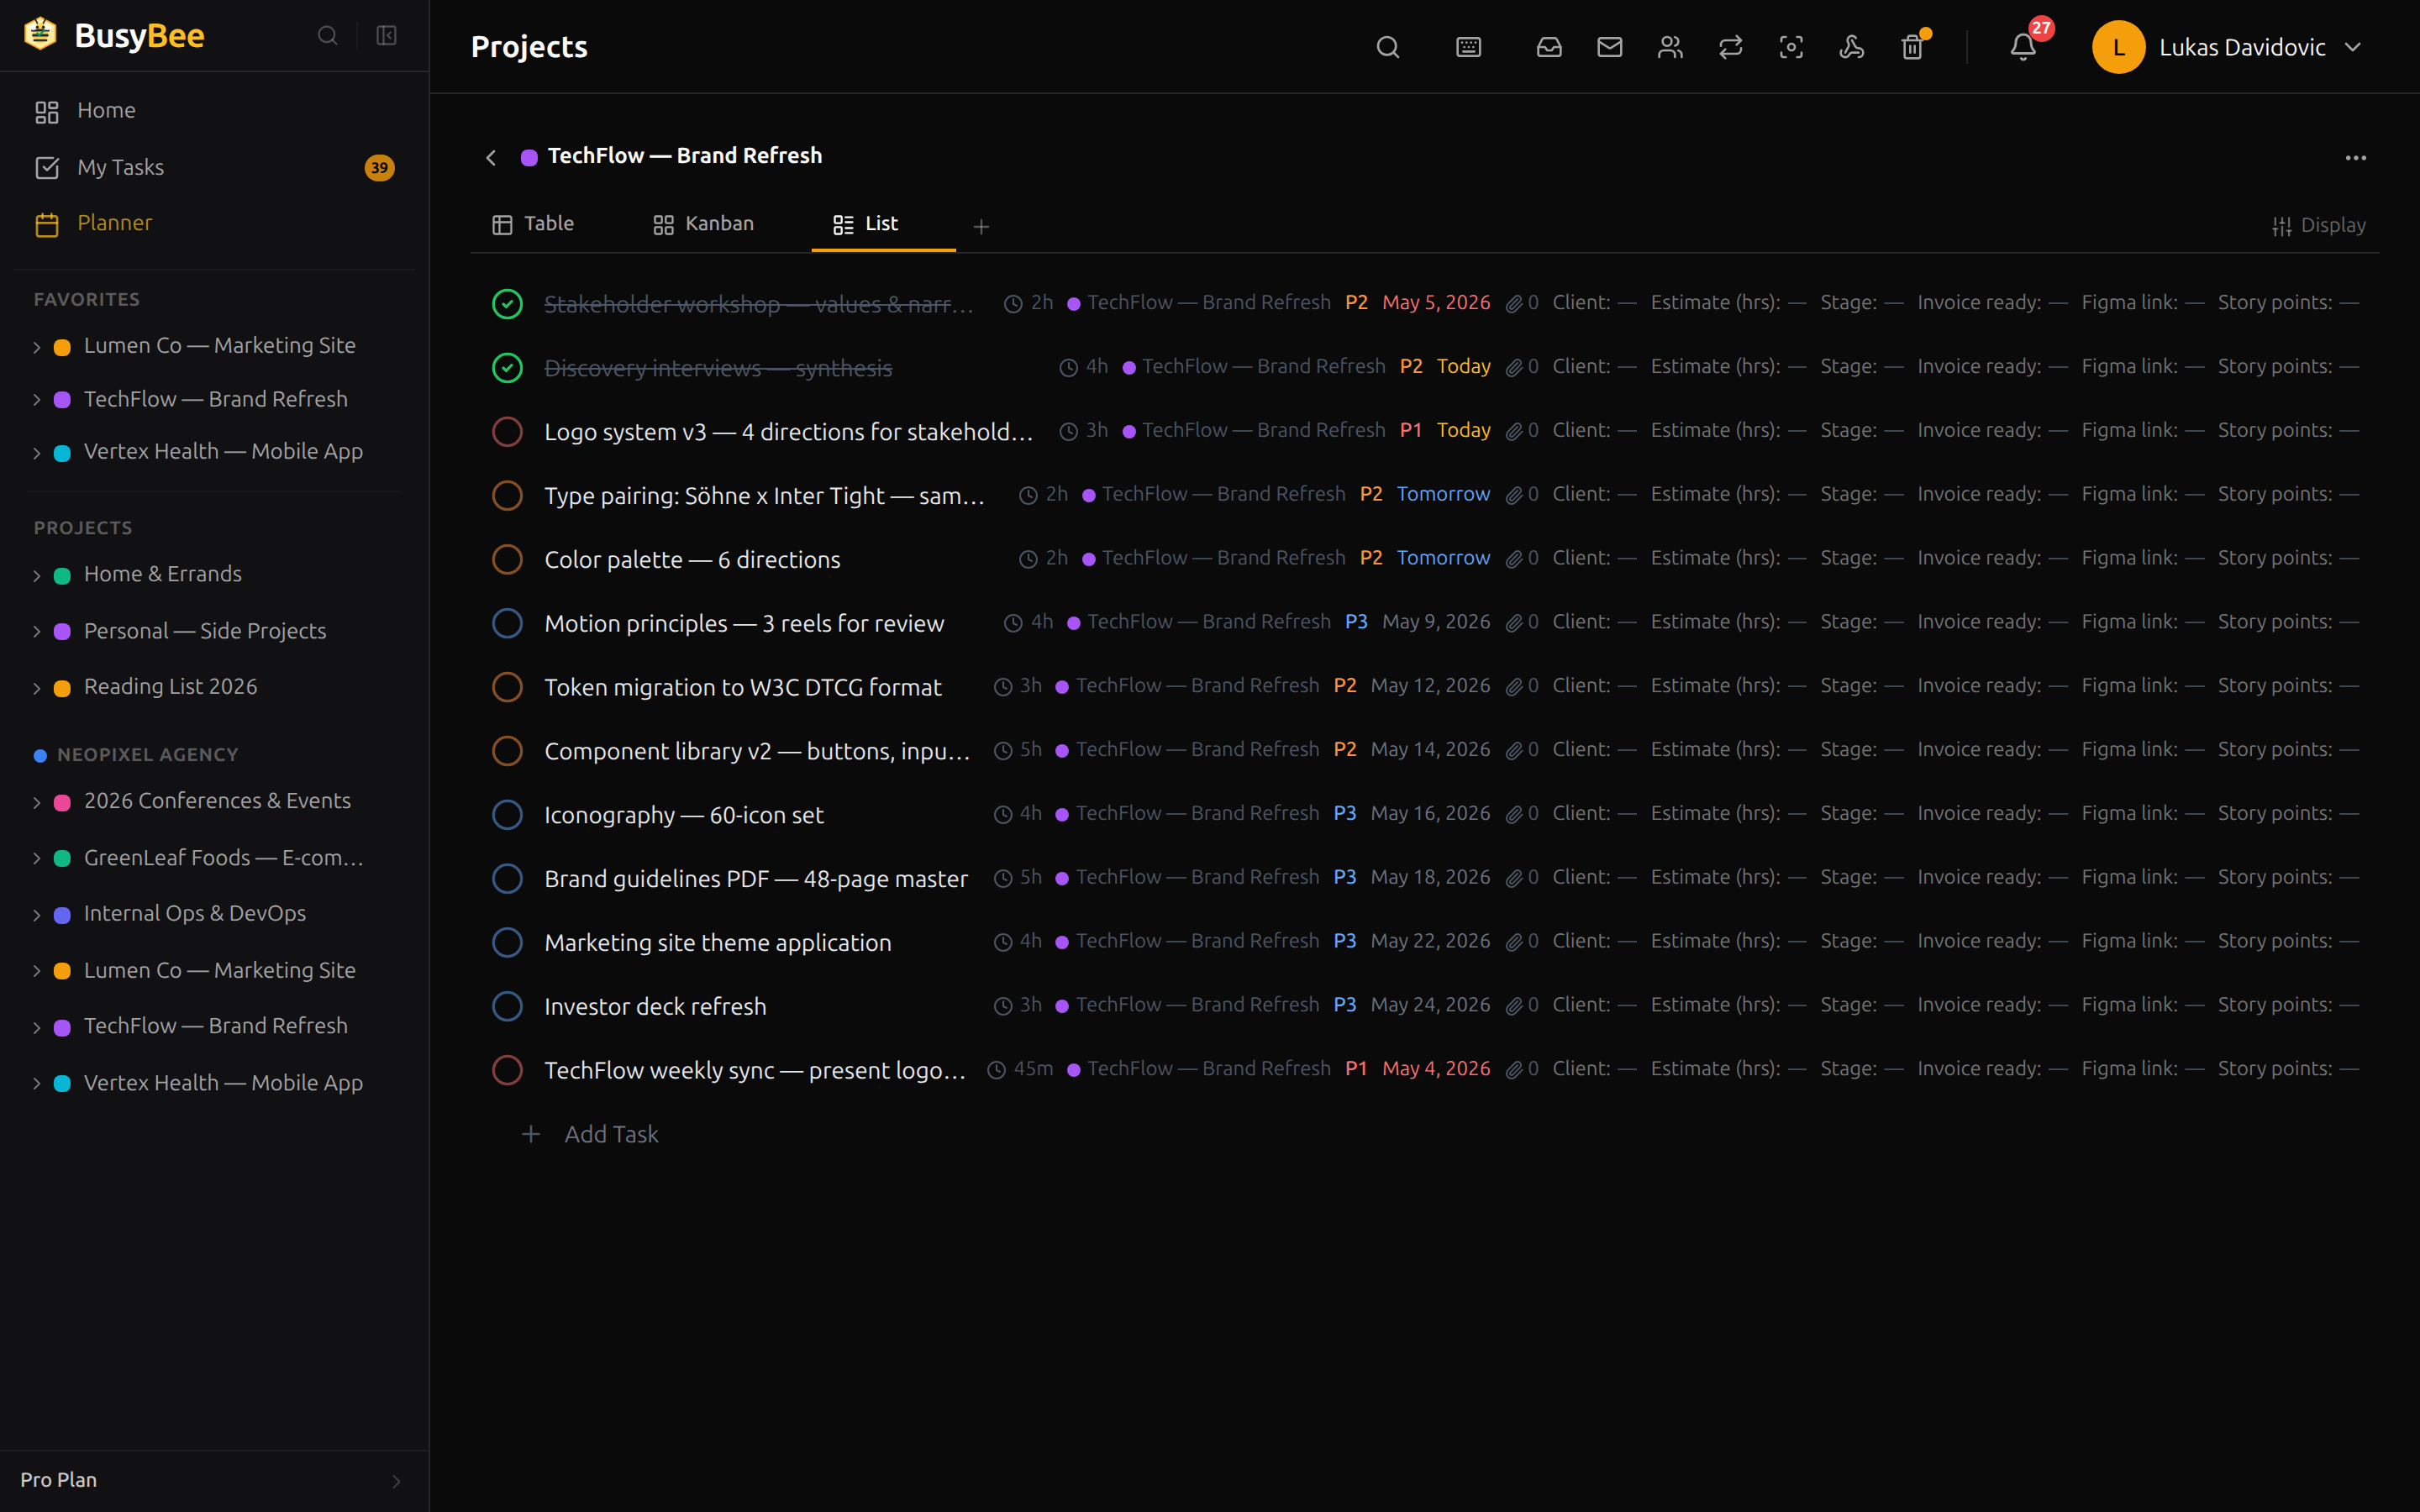Switch to the Kanban view tab
2420x1512 pixels.
(703, 224)
